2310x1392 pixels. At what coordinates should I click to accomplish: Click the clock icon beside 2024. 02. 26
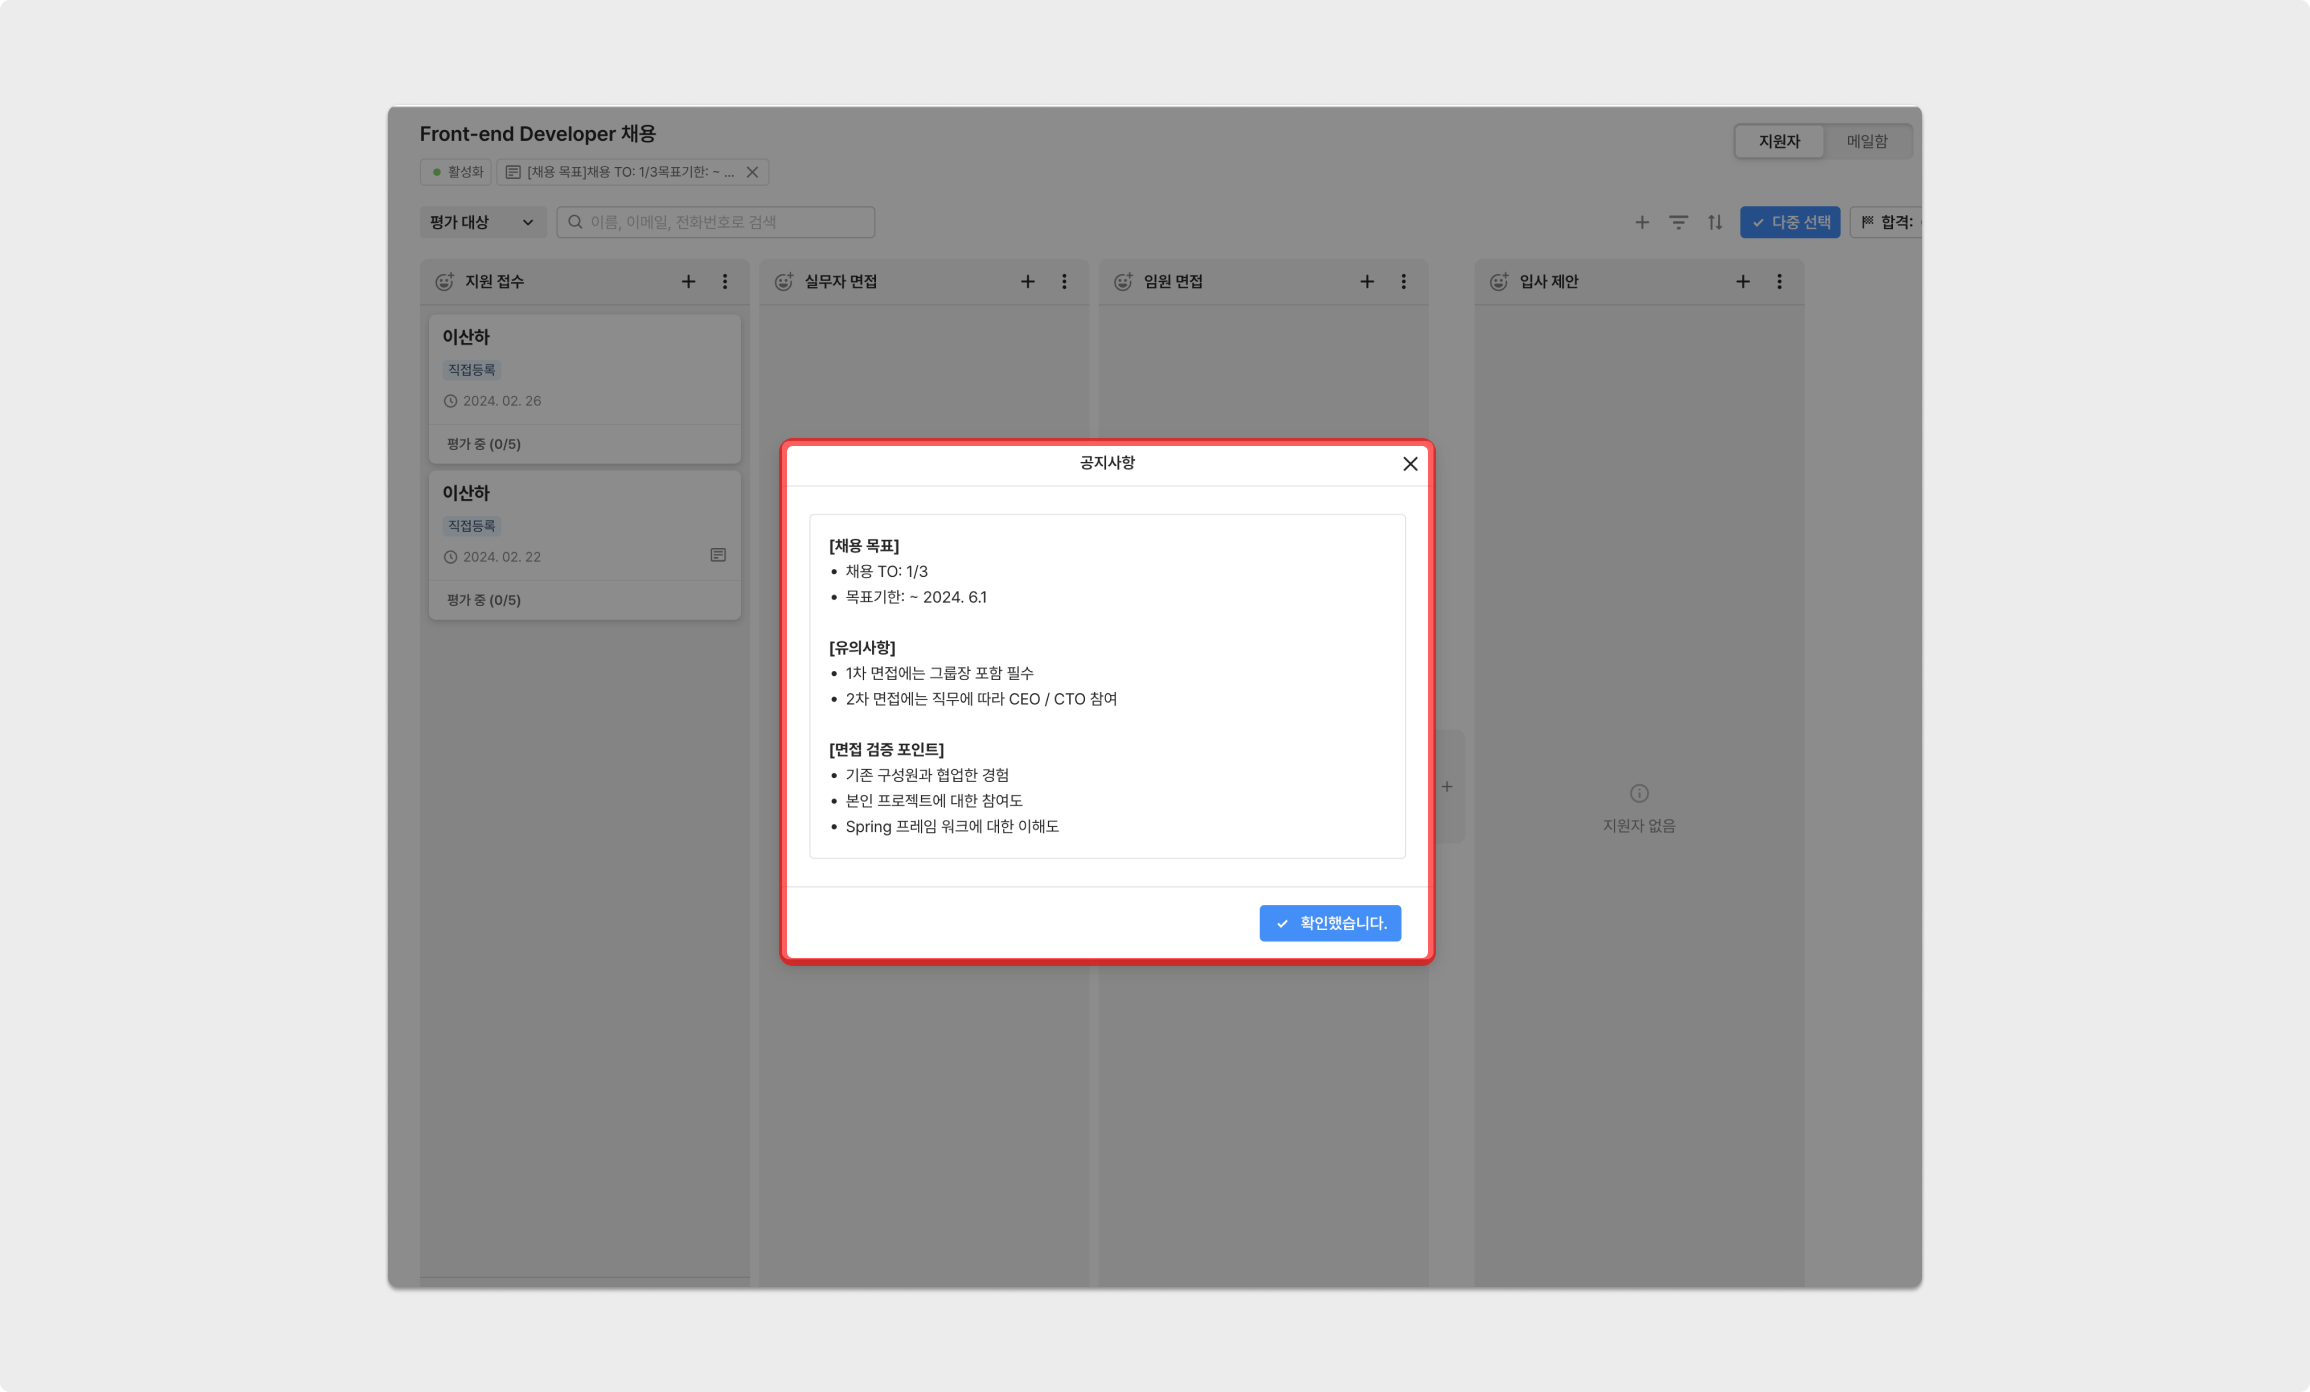[x=450, y=401]
